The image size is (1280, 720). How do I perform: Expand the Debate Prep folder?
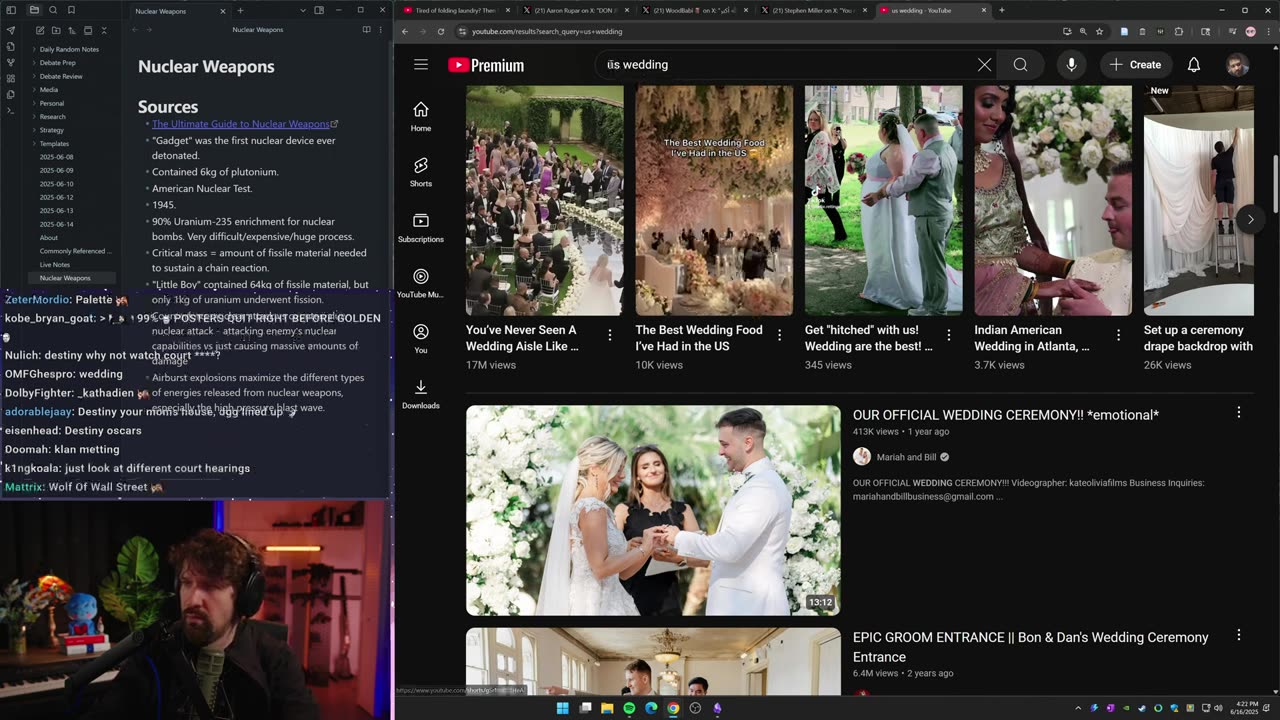tap(57, 63)
